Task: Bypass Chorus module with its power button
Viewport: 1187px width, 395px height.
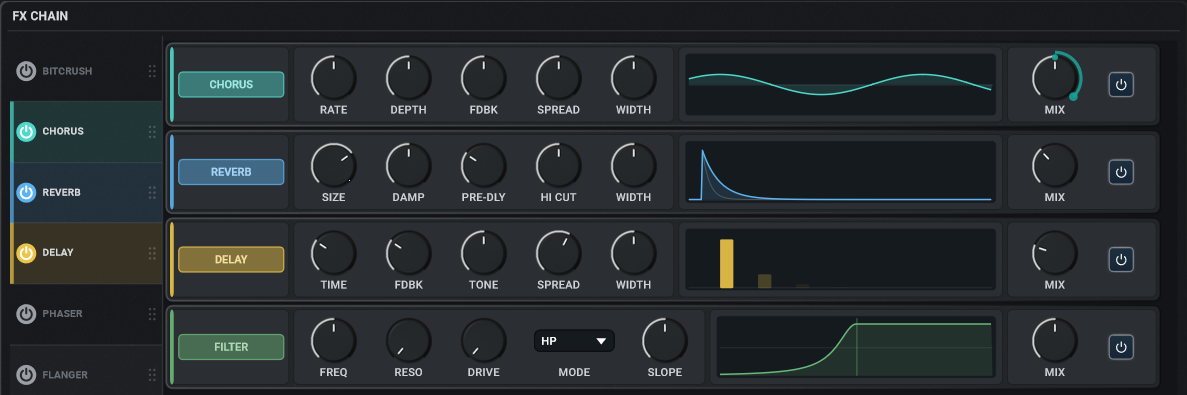Action: [1121, 85]
